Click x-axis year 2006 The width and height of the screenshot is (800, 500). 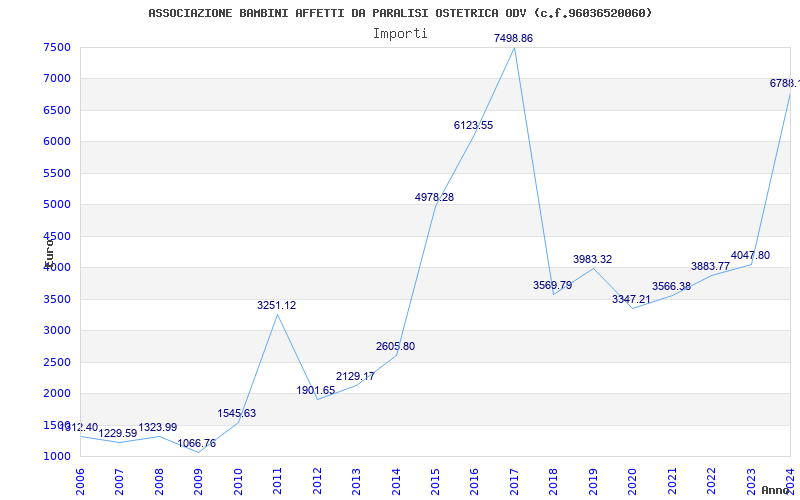(x=80, y=482)
